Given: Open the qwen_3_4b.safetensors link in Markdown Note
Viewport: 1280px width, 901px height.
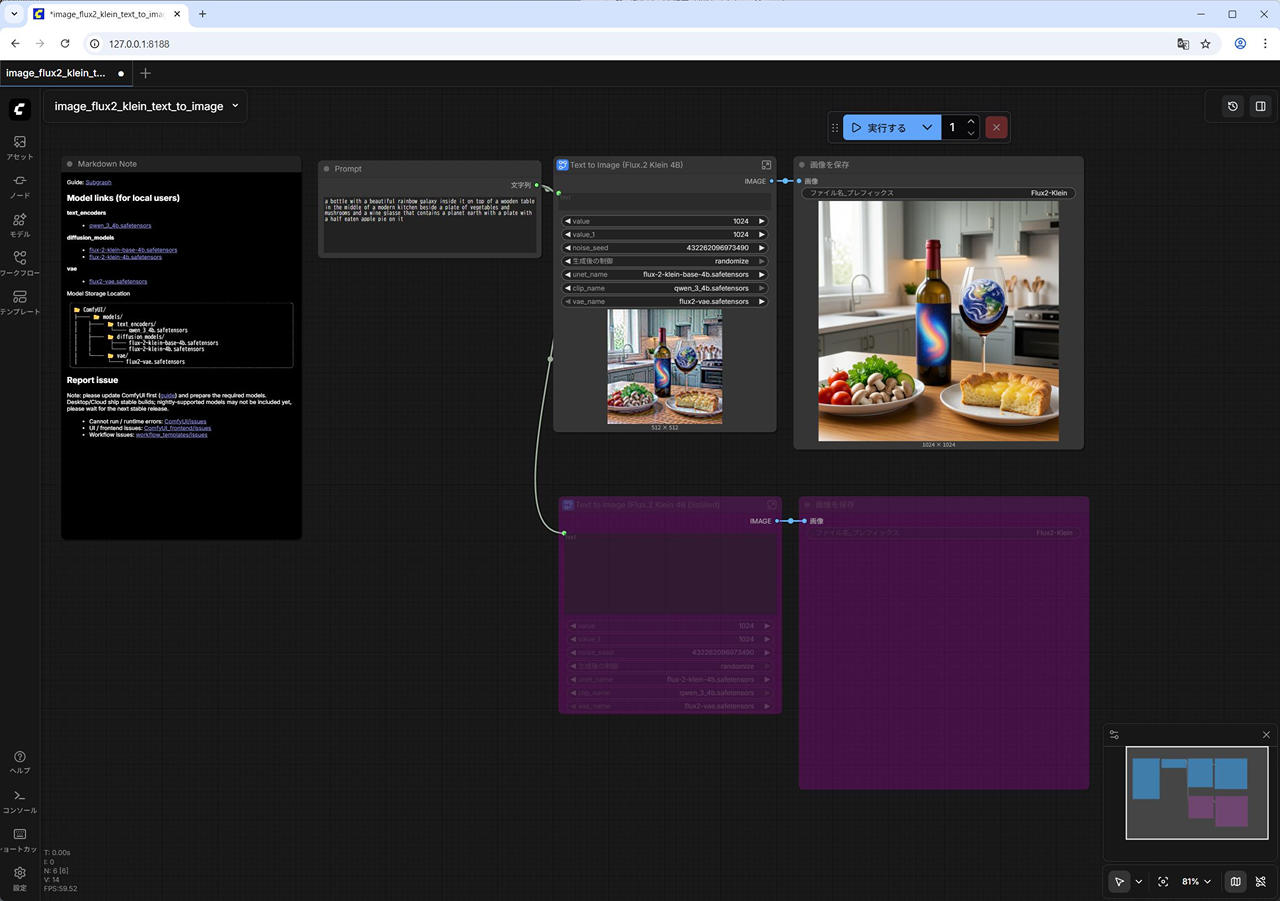Looking at the screenshot, I should 120,226.
